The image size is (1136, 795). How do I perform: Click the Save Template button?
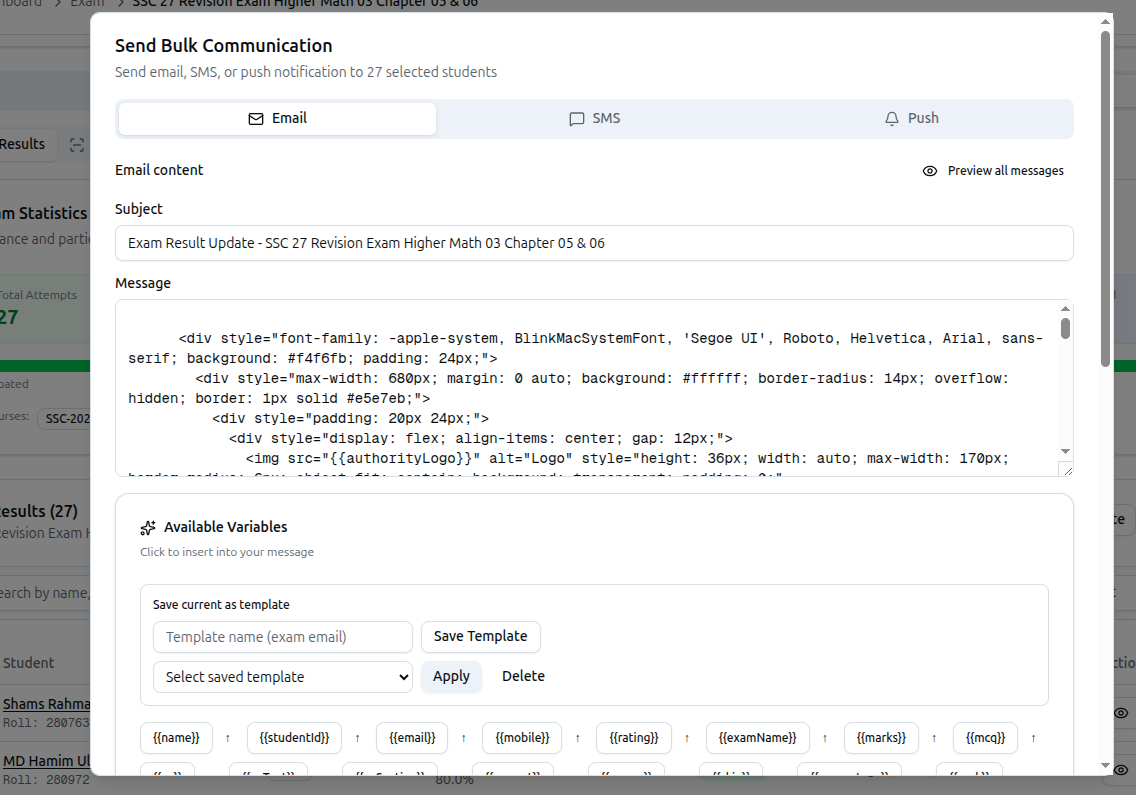click(480, 636)
